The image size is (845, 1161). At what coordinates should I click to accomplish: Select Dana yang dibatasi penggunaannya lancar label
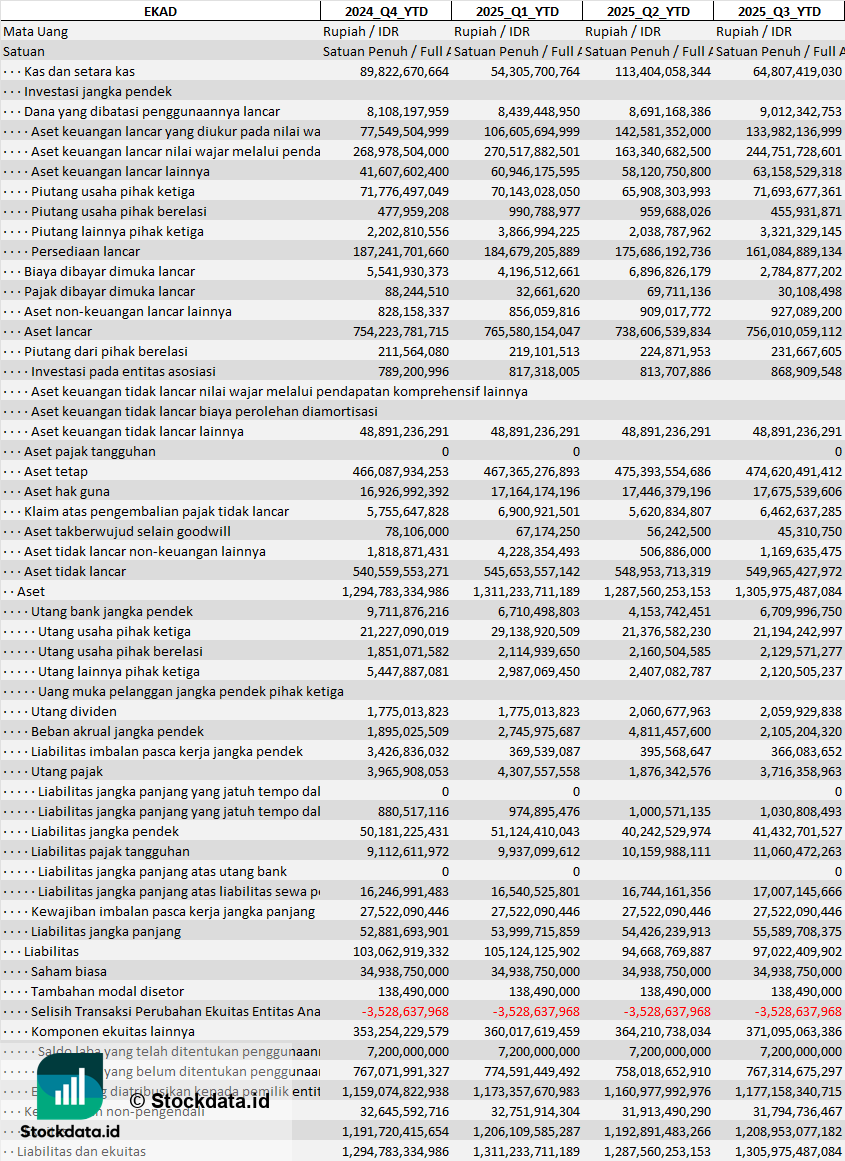(x=152, y=111)
